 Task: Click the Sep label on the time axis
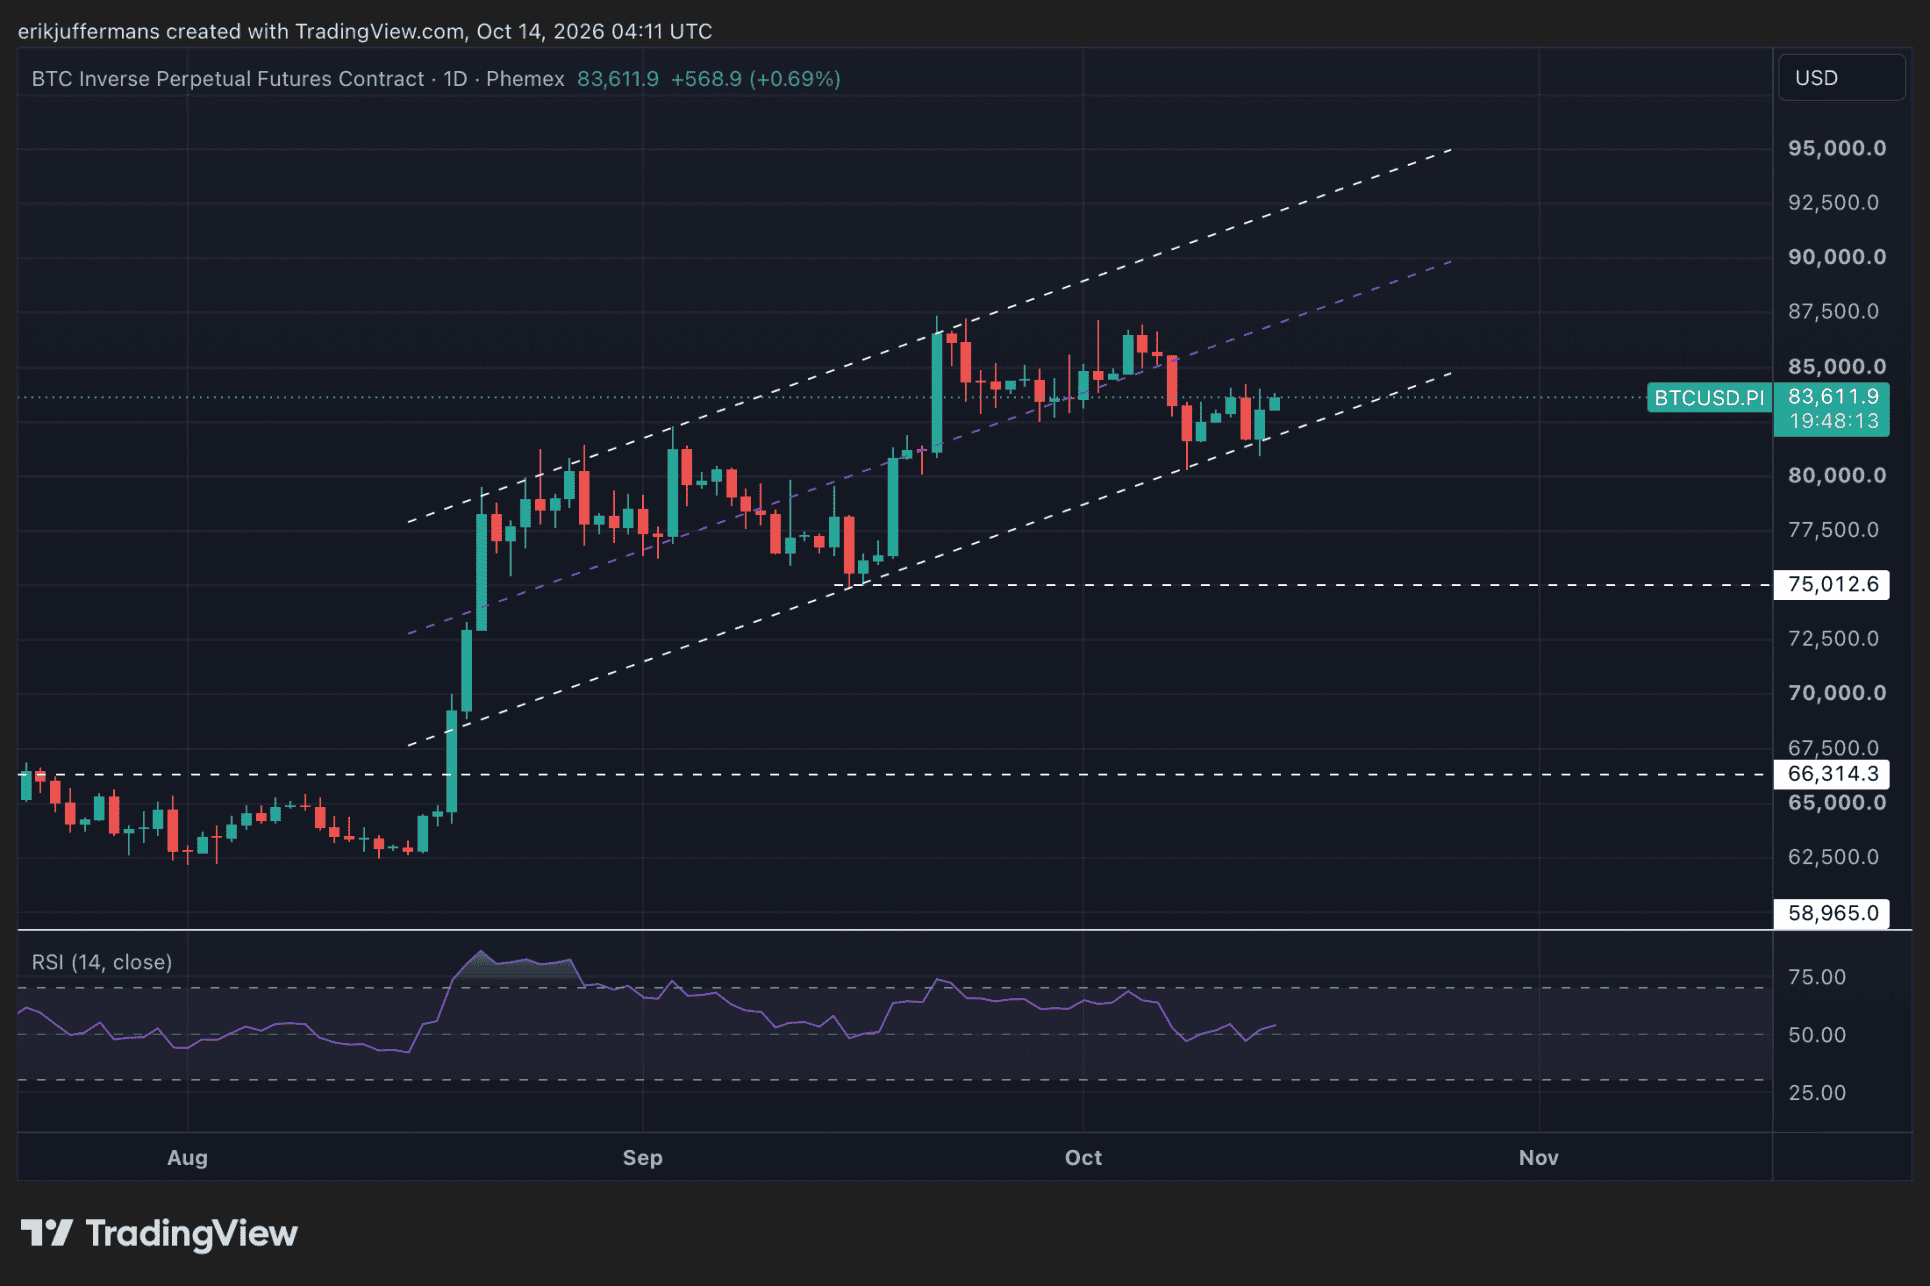coord(642,1157)
